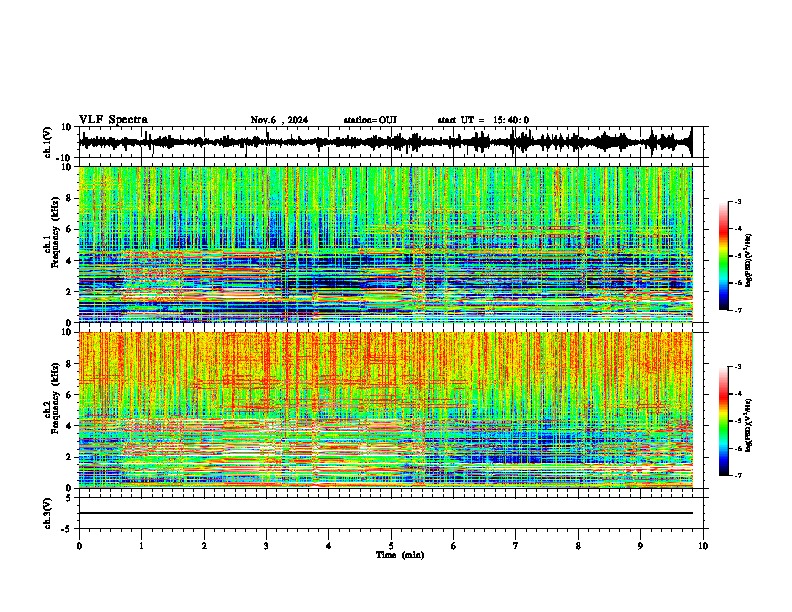The image size is (792, 612).
Task: Click the "10" tick on the time axis
Action: (x=703, y=546)
